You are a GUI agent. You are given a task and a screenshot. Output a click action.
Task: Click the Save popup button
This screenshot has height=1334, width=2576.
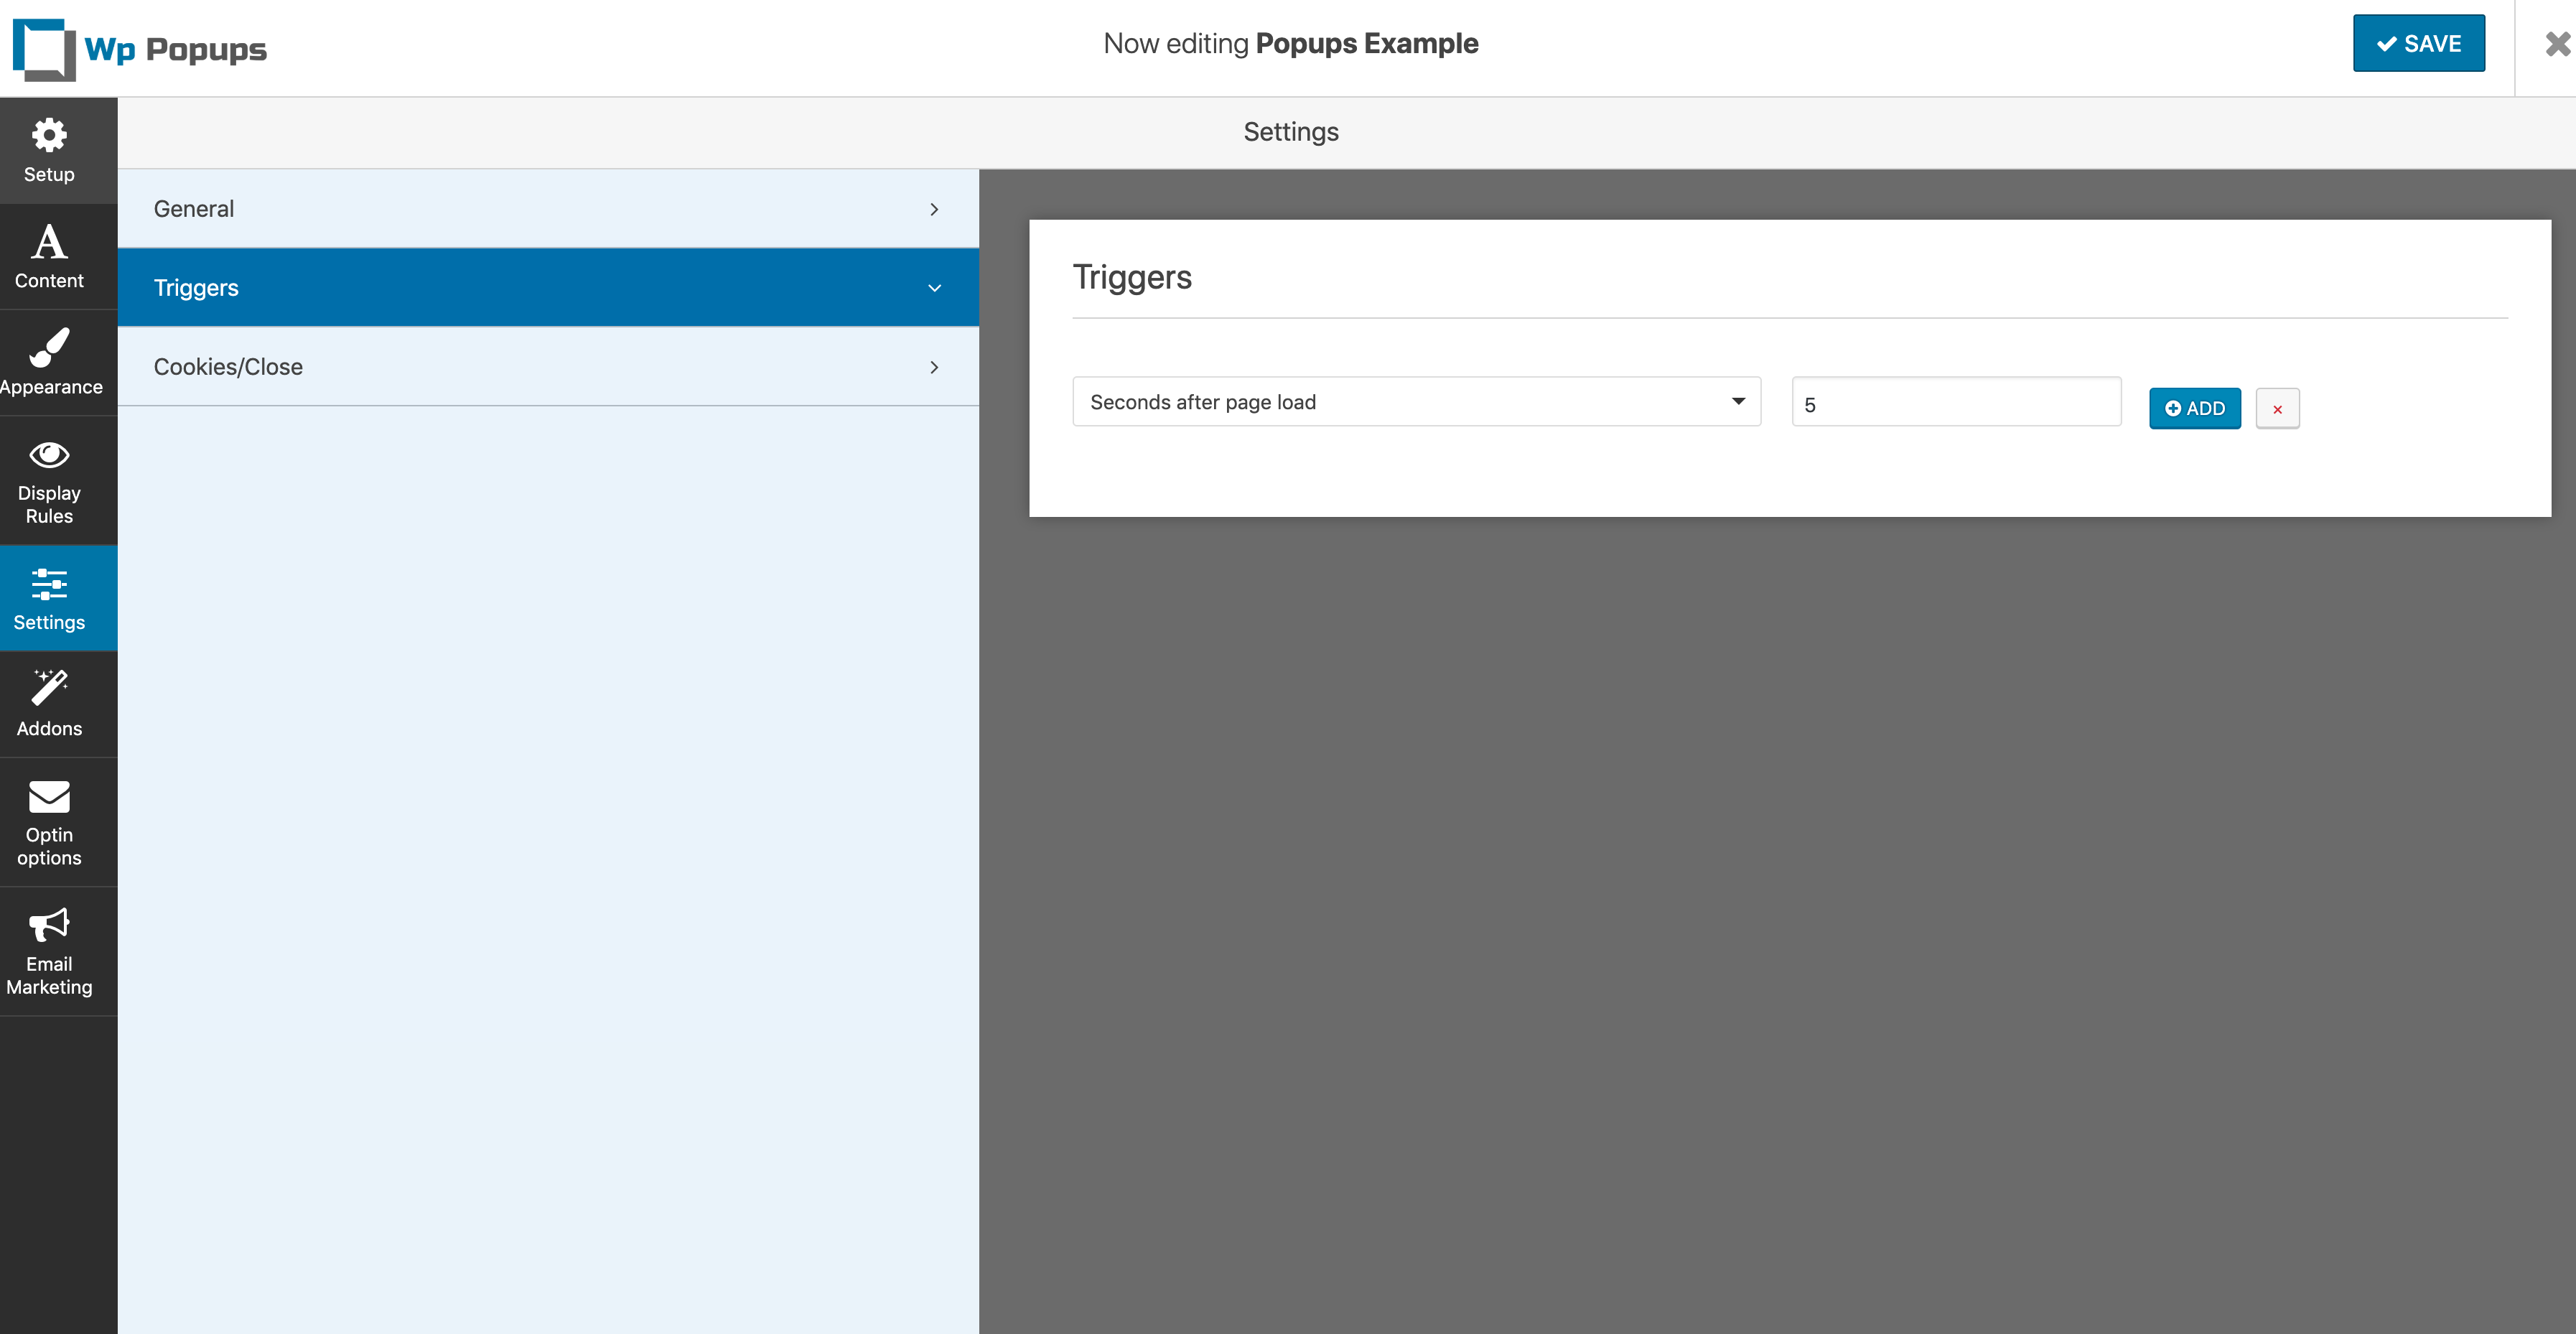(x=2418, y=42)
